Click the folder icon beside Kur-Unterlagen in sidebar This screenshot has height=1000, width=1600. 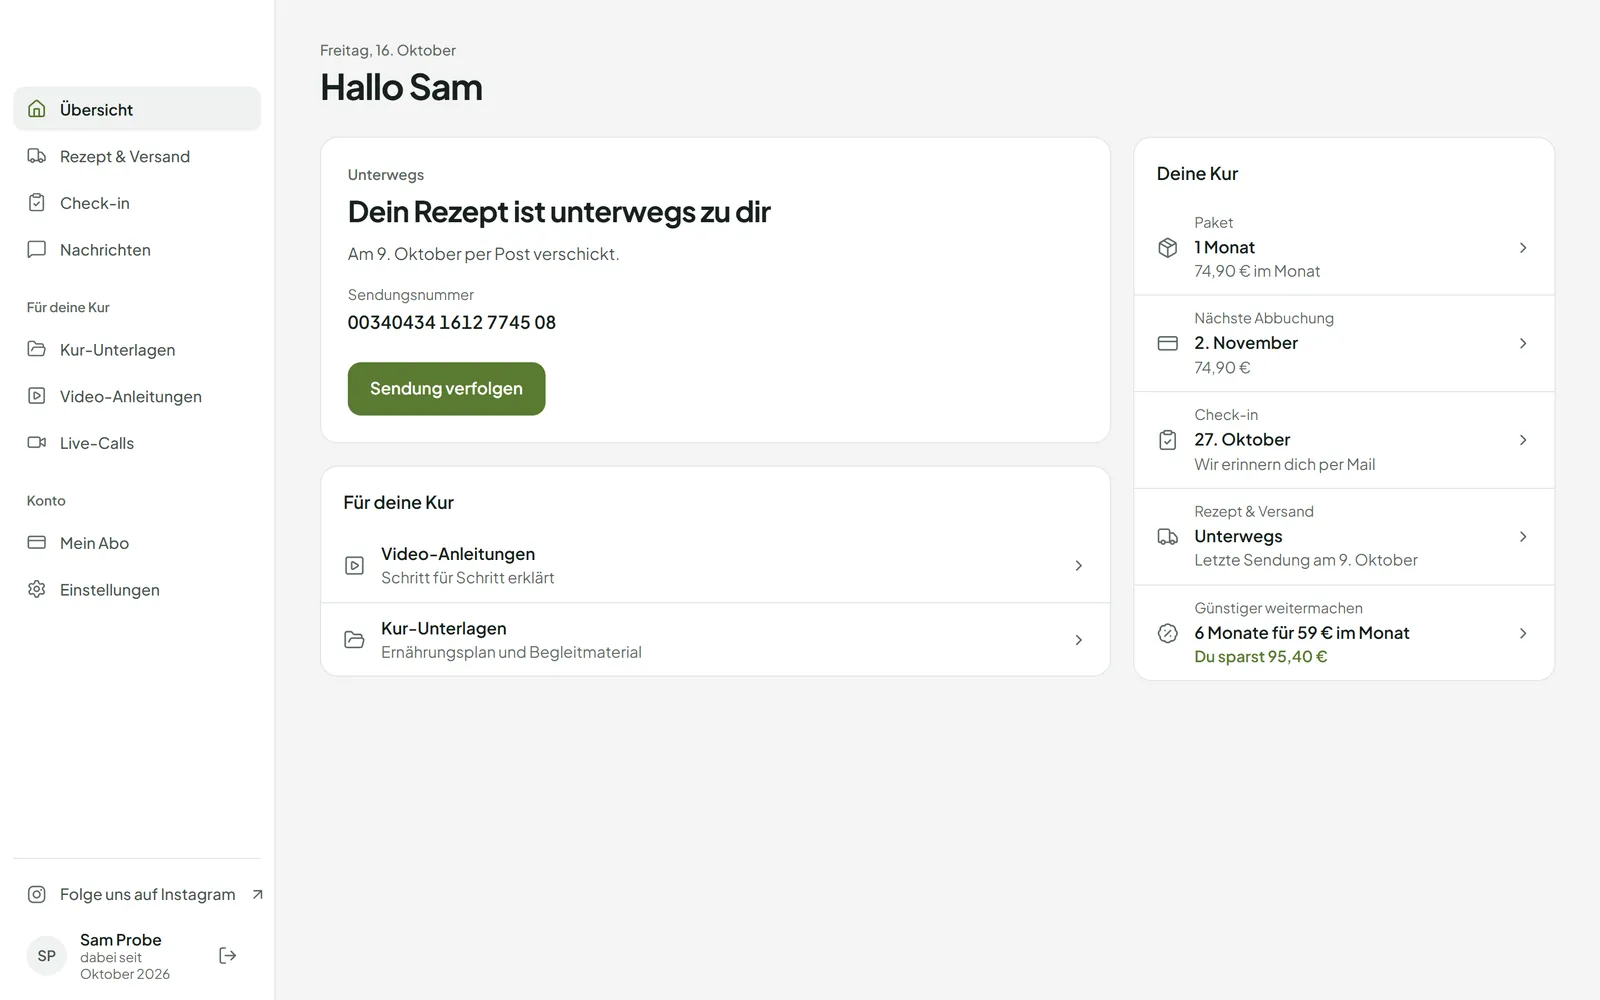(x=37, y=349)
